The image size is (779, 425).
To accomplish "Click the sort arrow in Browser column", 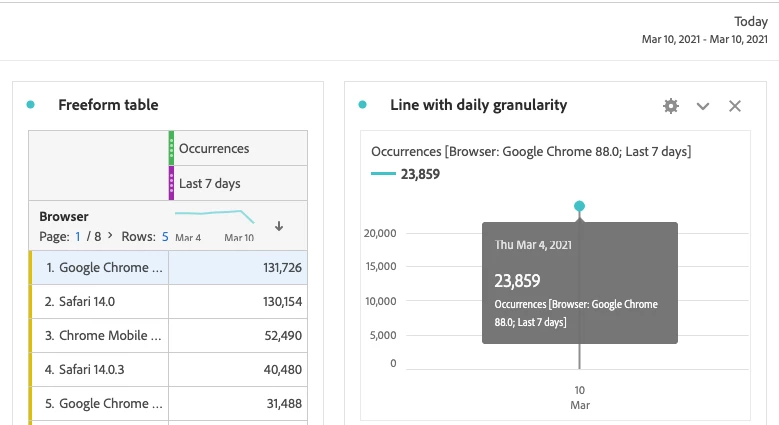I will pos(279,226).
